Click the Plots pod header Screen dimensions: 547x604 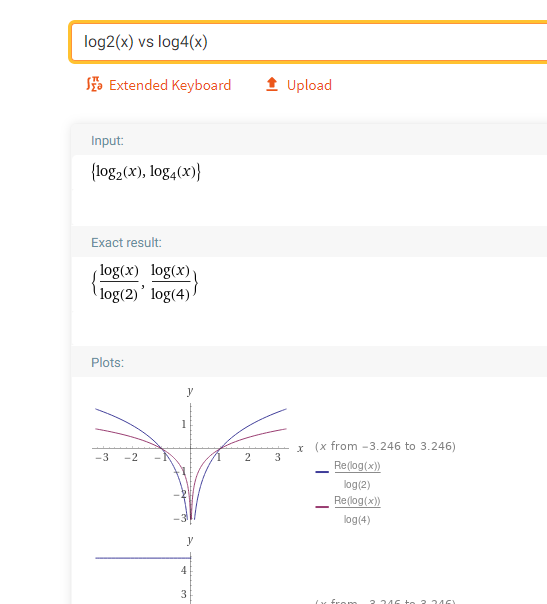[x=107, y=362]
